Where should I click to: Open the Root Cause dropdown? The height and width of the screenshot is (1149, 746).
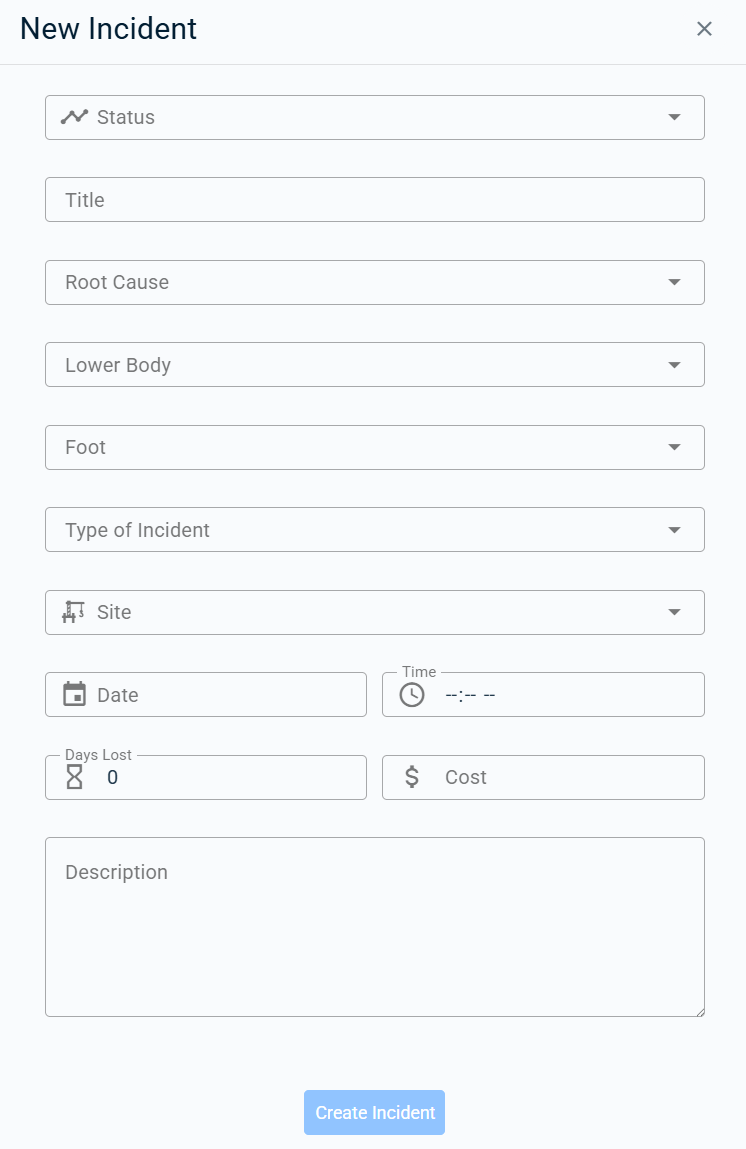374,282
